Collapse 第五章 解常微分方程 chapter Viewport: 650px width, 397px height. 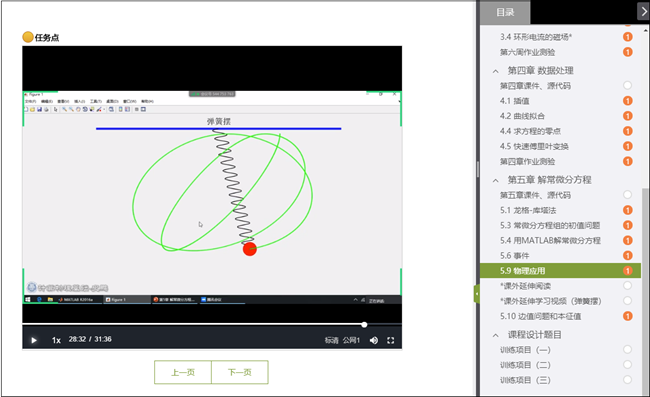[495, 181]
